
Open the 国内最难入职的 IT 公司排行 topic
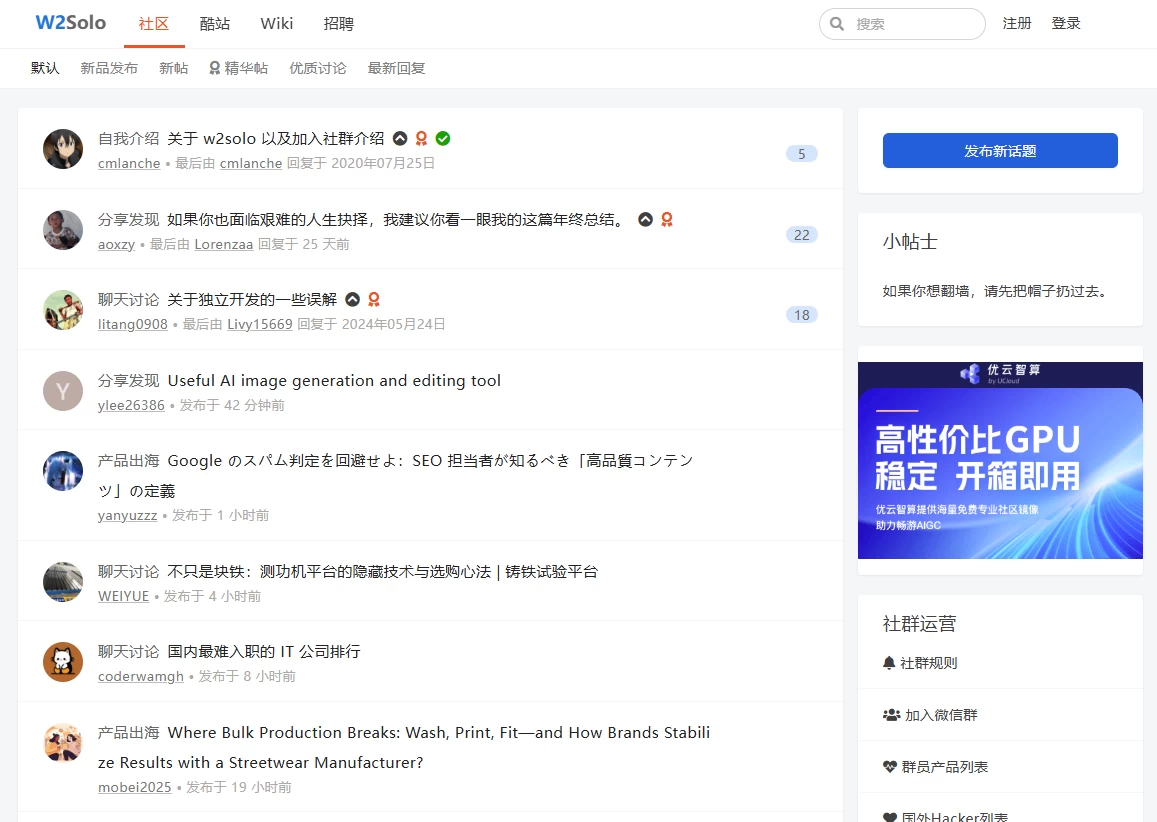click(264, 651)
